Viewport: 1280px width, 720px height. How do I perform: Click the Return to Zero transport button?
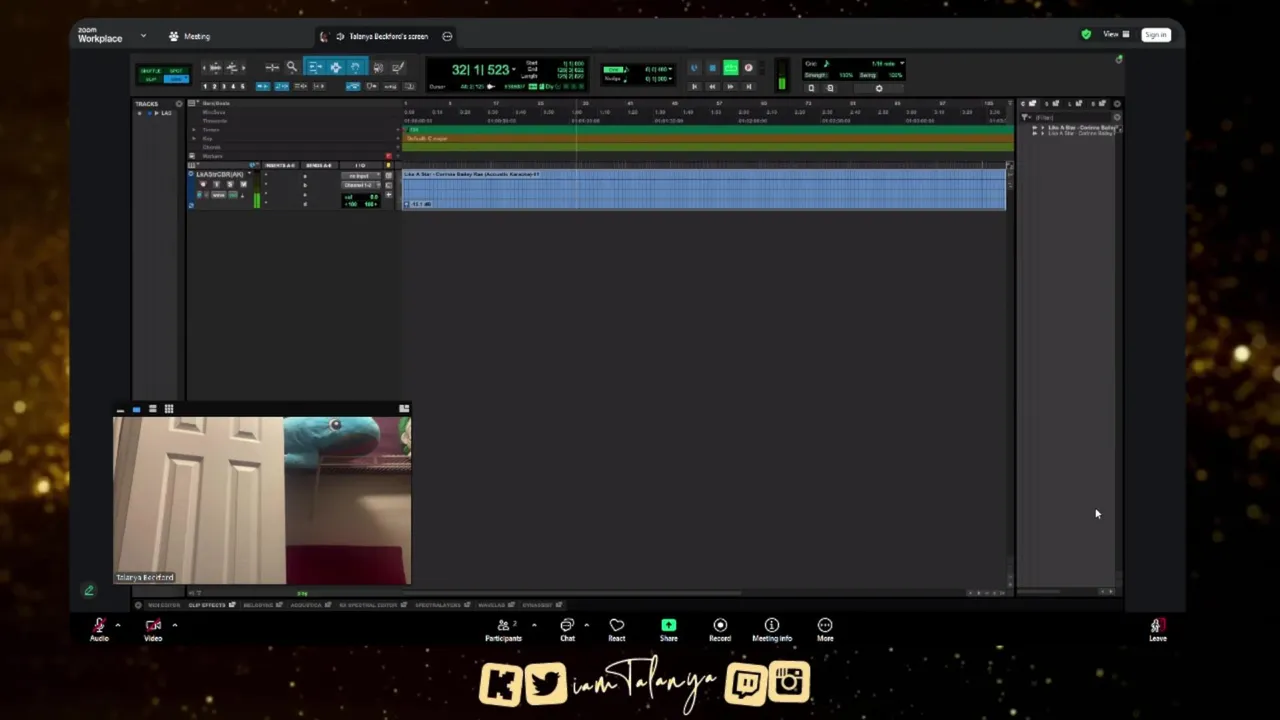click(x=694, y=87)
